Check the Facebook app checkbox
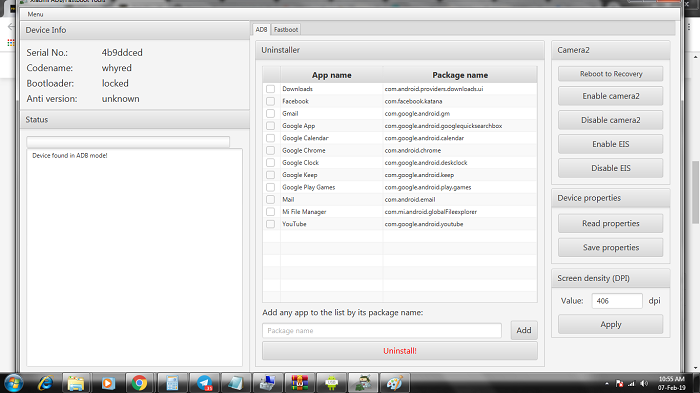The image size is (700, 393). click(271, 101)
